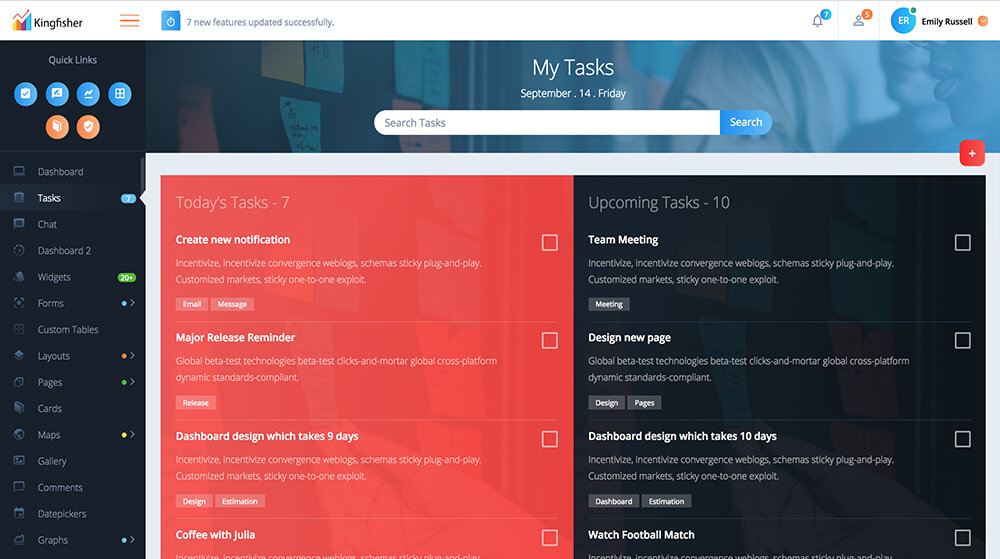Viewport: 1000px width, 559px height.
Task: Tick the 'Major Release Reminder' checkbox
Action: 549,341
